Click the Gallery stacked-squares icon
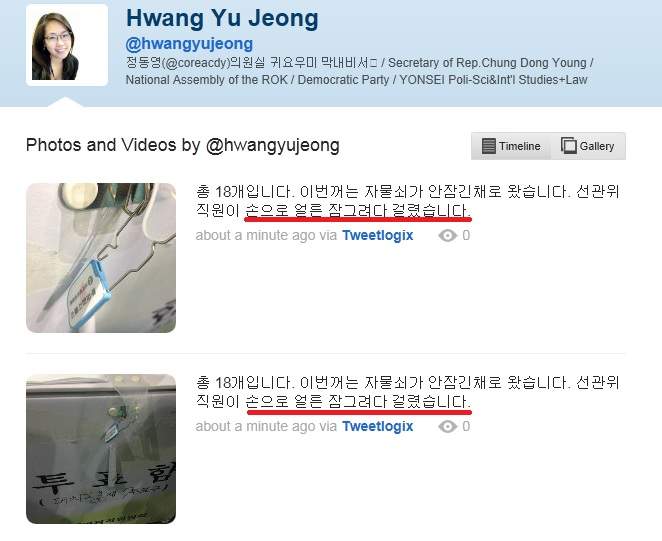The height and width of the screenshot is (541, 662). (569, 145)
